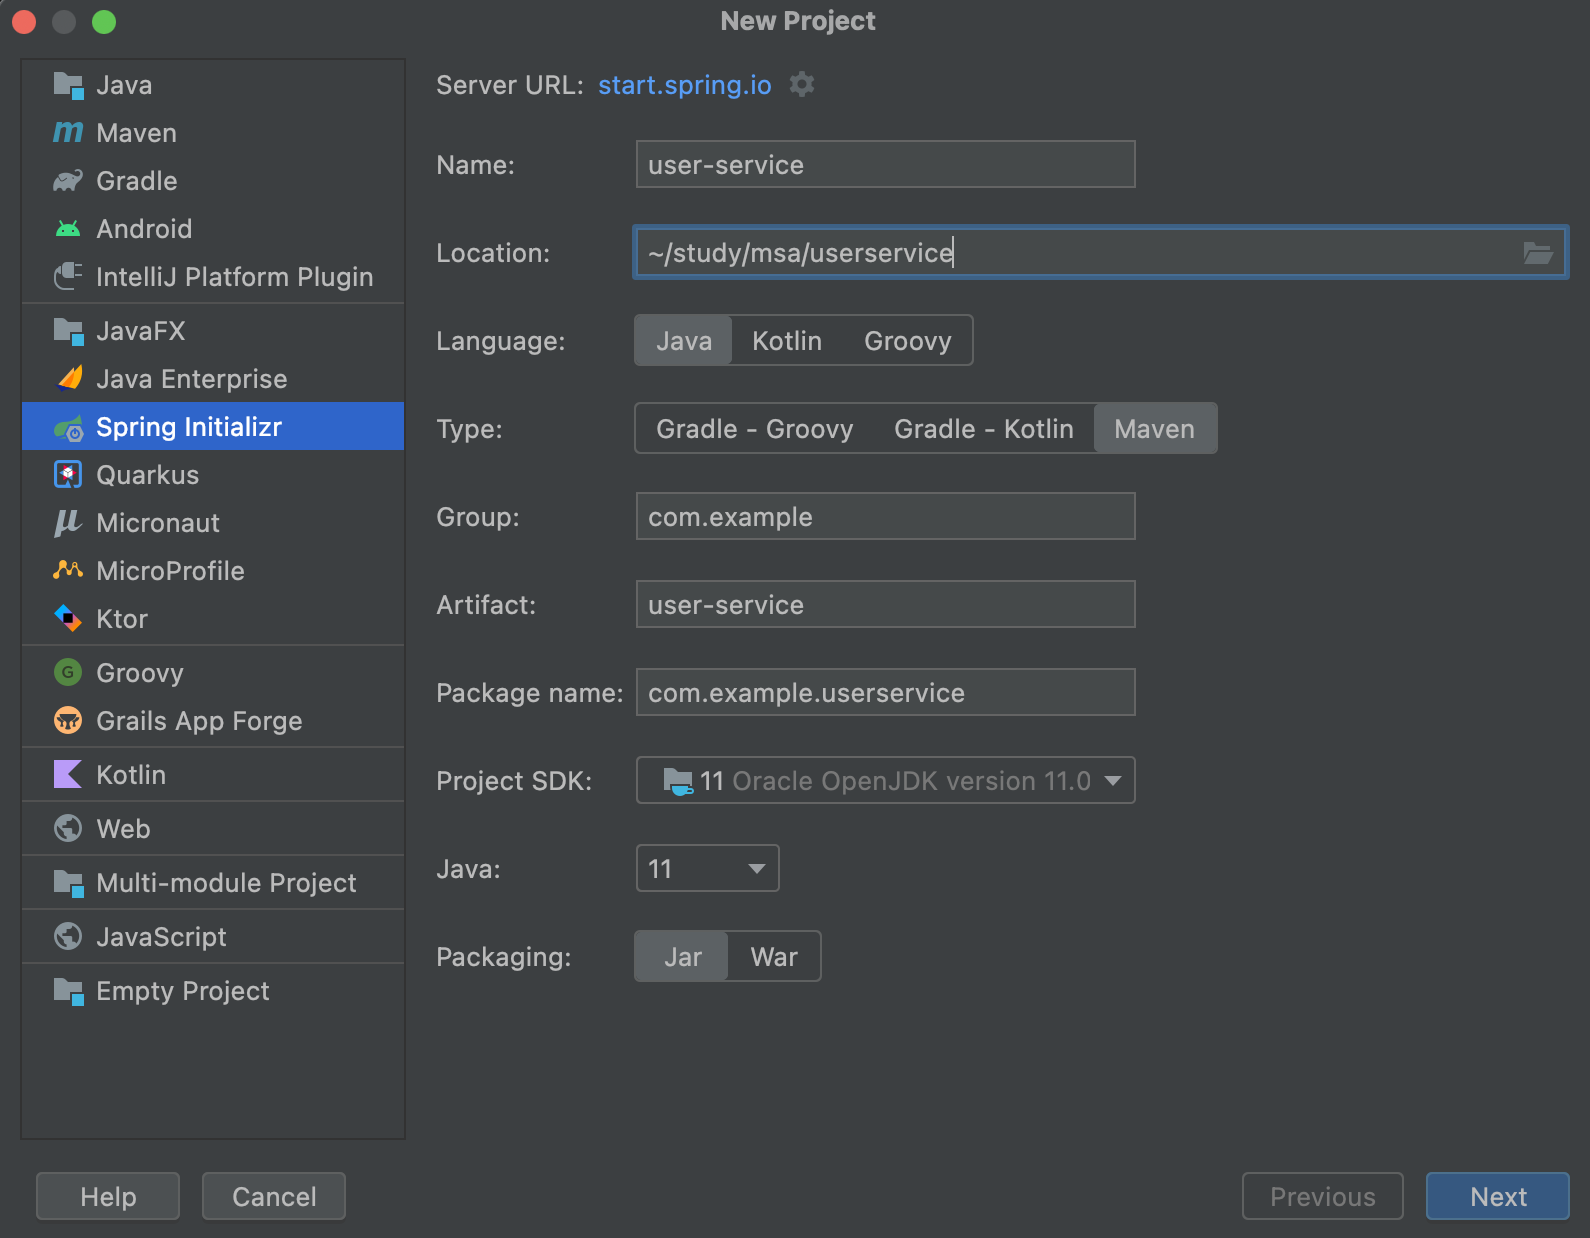Open the start.spring.io link
Viewport: 1590px width, 1238px height.
685,85
